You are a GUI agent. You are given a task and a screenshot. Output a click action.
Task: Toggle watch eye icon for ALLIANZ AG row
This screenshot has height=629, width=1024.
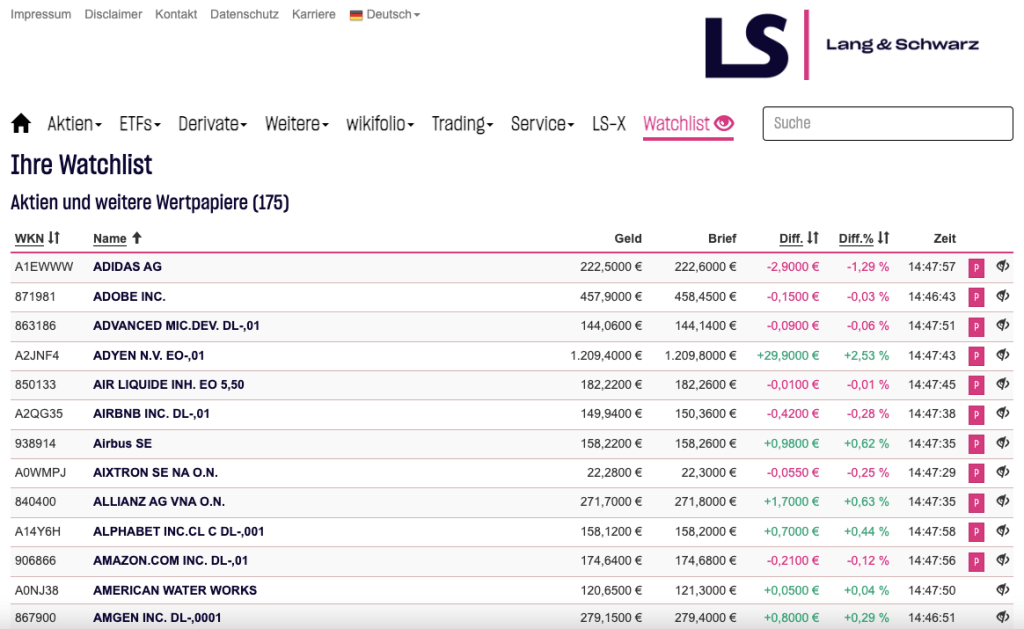click(x=1002, y=501)
